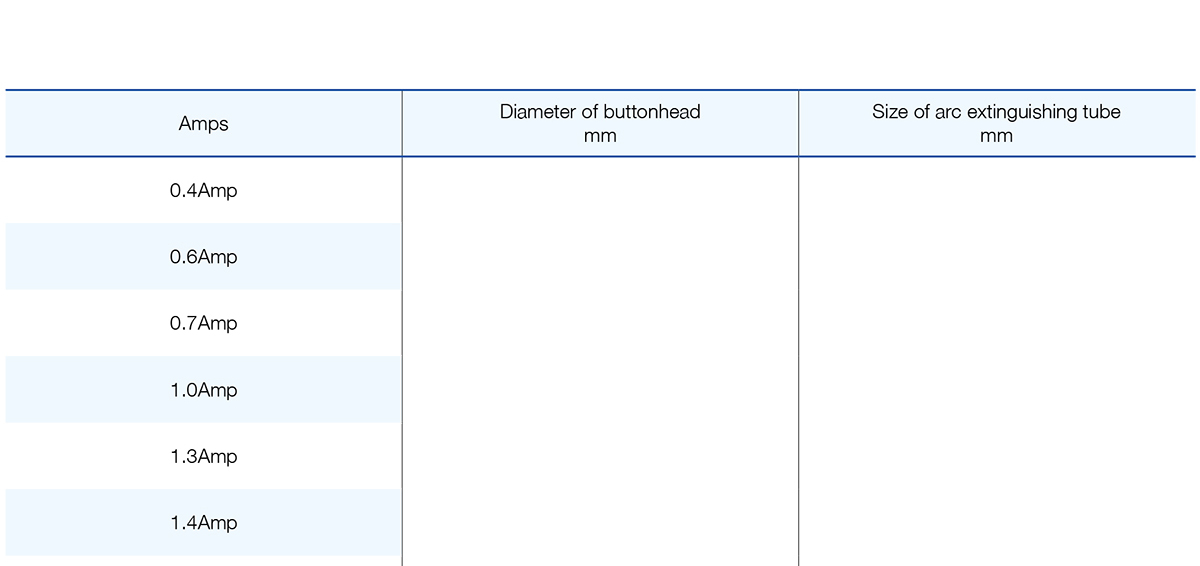Viewport: 1200px width, 566px height.
Task: Click the empty buttonhead diameter cell for 0.4Amp
Action: click(600, 190)
